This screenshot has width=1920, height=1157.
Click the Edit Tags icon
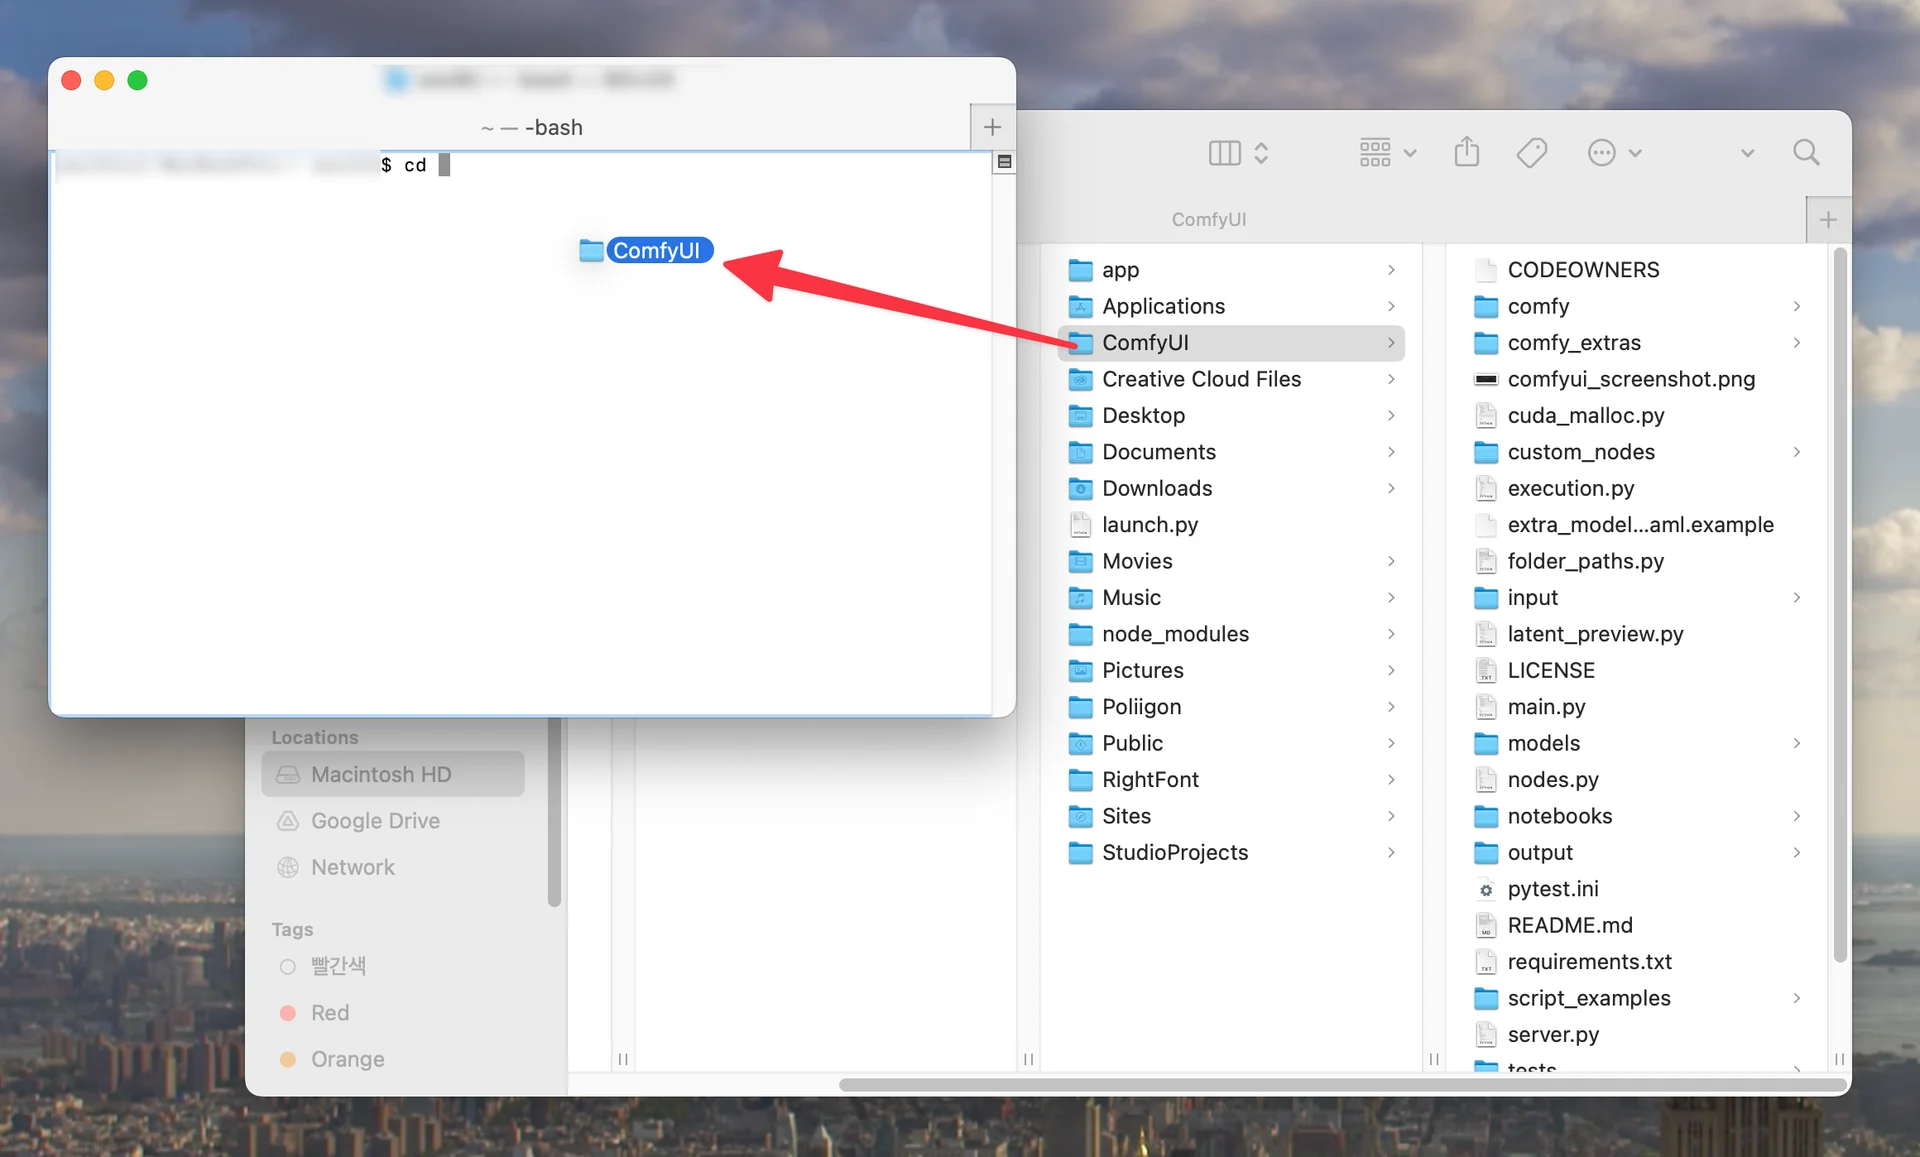1531,153
